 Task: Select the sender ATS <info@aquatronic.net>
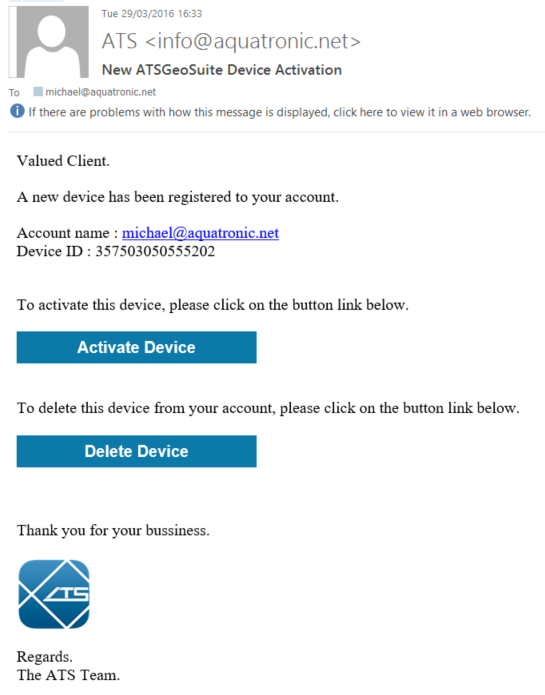(x=231, y=41)
